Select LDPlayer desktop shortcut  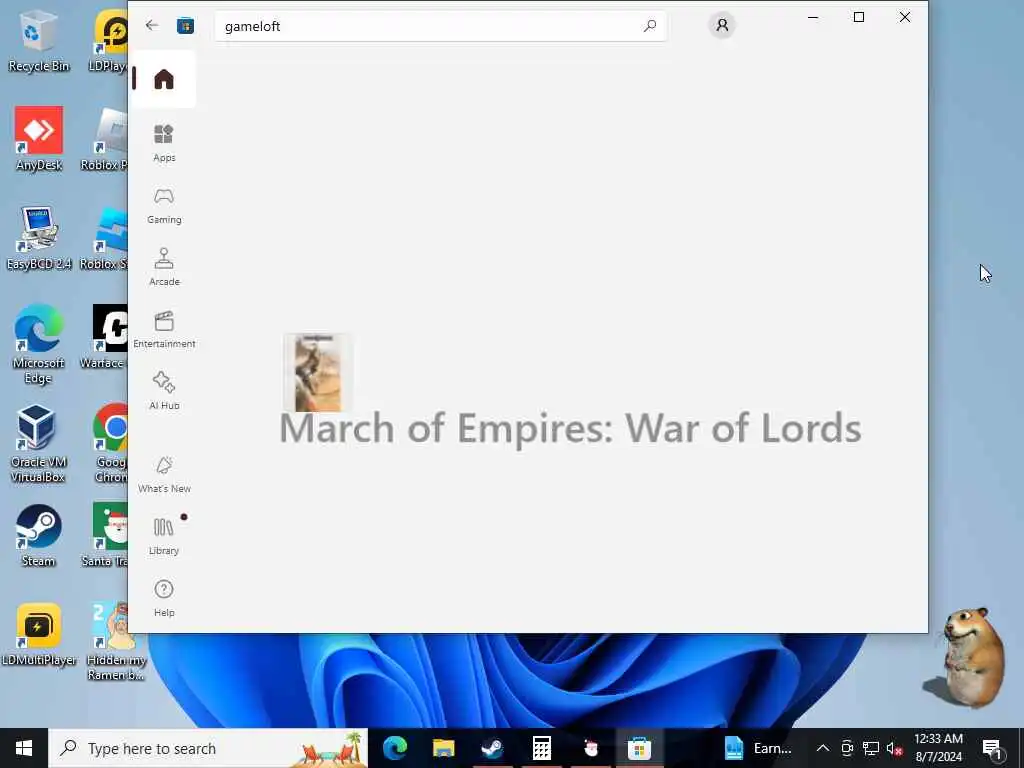click(110, 42)
